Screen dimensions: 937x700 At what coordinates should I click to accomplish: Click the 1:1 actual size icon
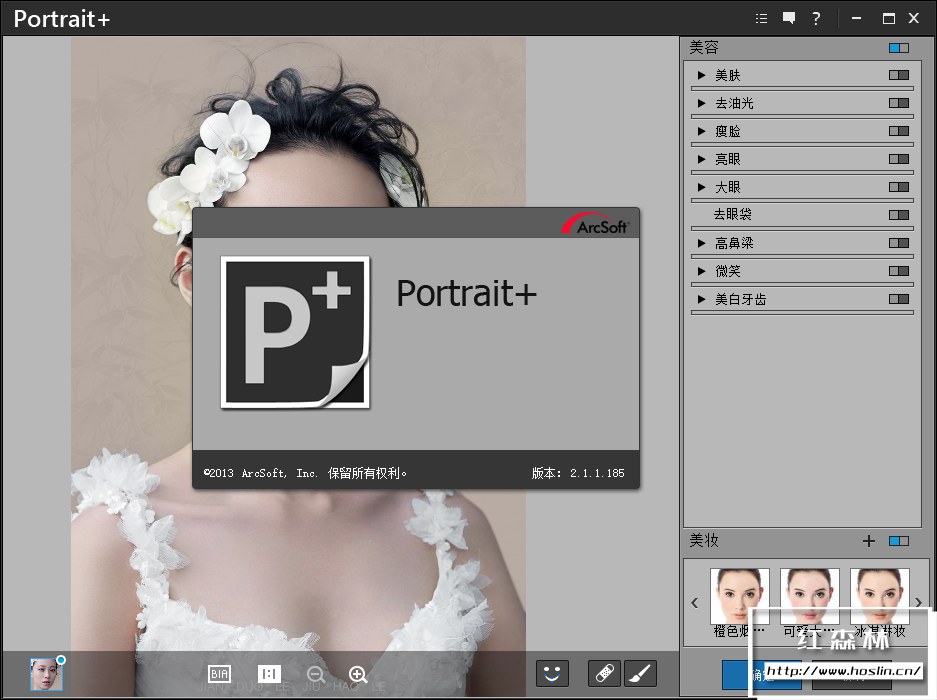[269, 674]
